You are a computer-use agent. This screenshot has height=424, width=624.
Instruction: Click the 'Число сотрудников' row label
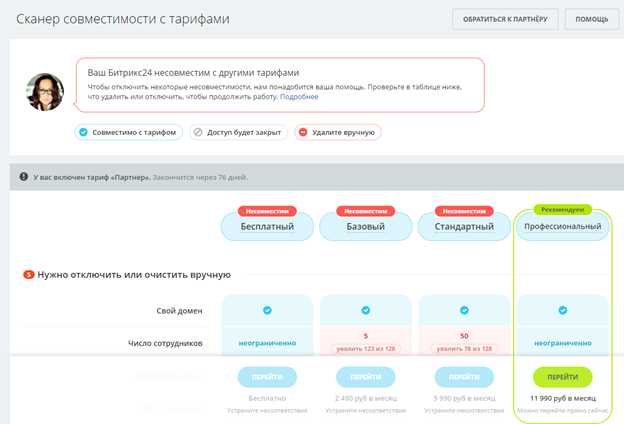(x=165, y=343)
